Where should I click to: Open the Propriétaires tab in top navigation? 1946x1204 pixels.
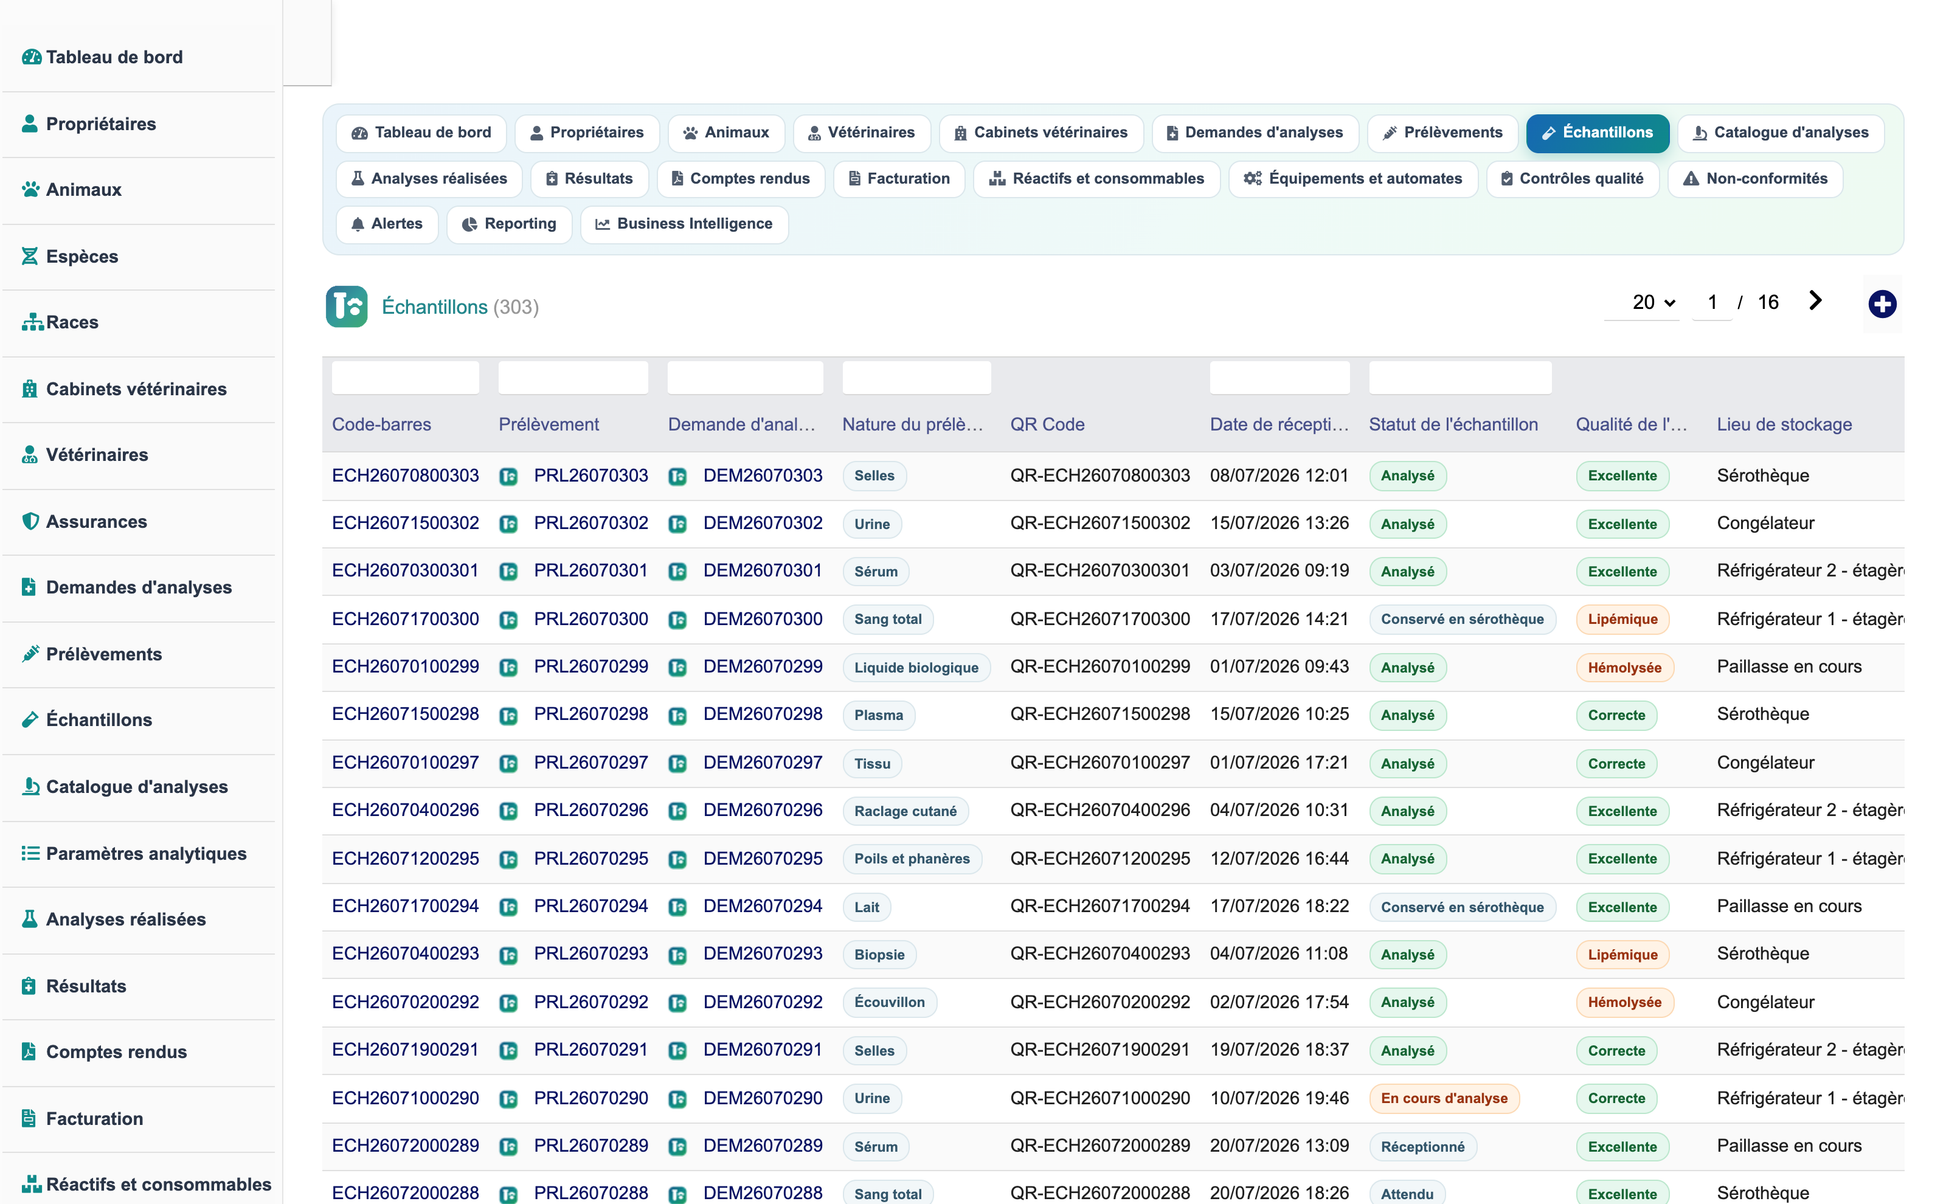tap(587, 133)
